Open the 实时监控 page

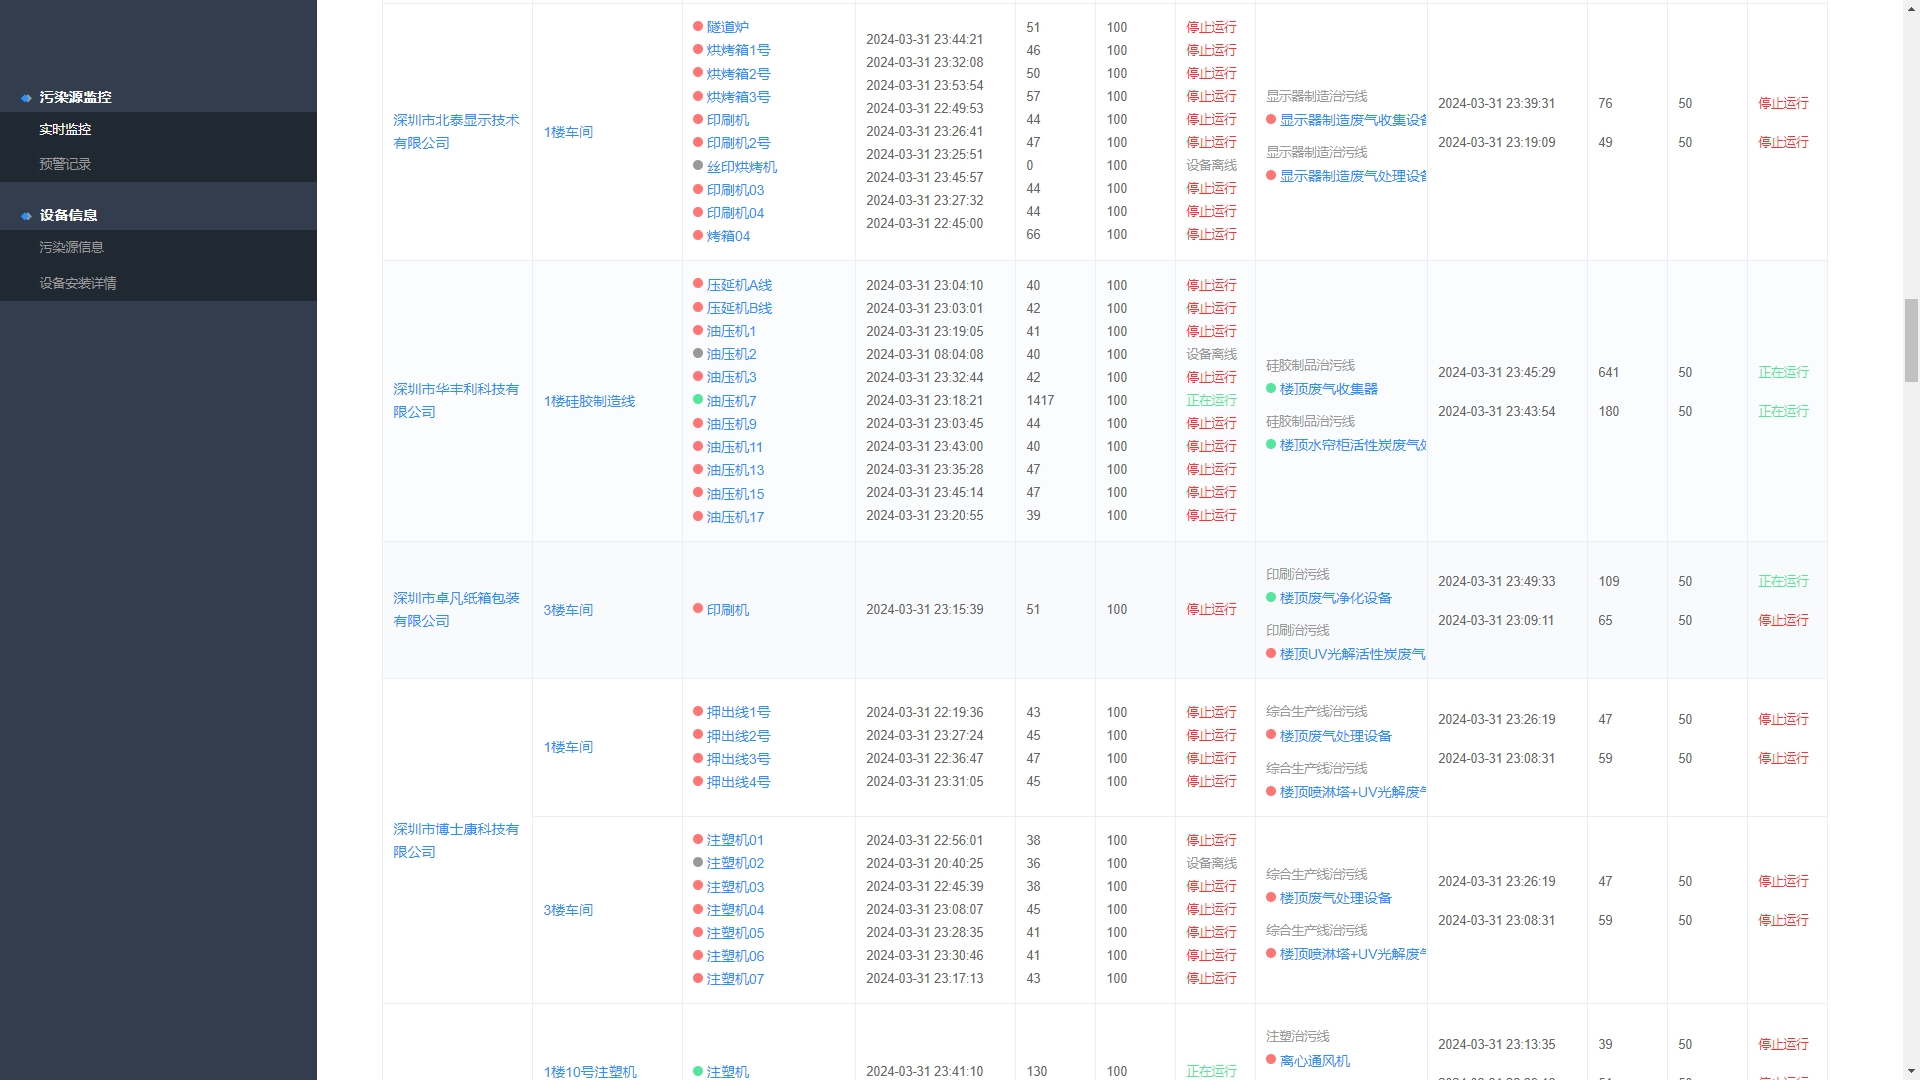(65, 129)
